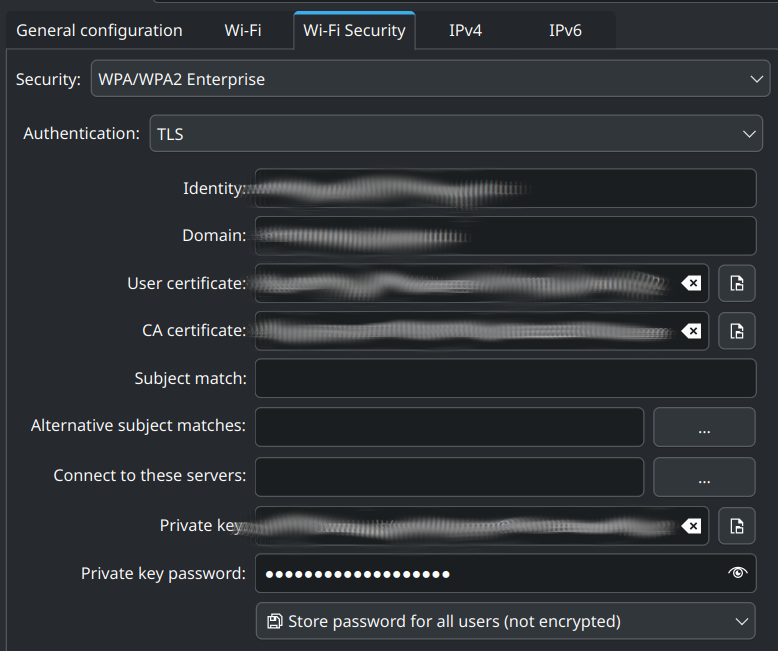Click the Identity input field
Screen dimensions: 778x651
506,188
